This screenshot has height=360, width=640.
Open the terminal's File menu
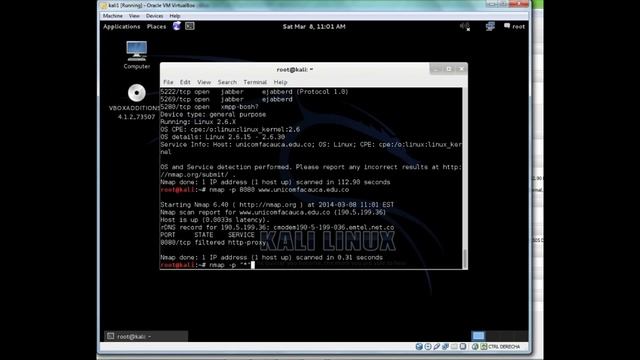(168, 82)
